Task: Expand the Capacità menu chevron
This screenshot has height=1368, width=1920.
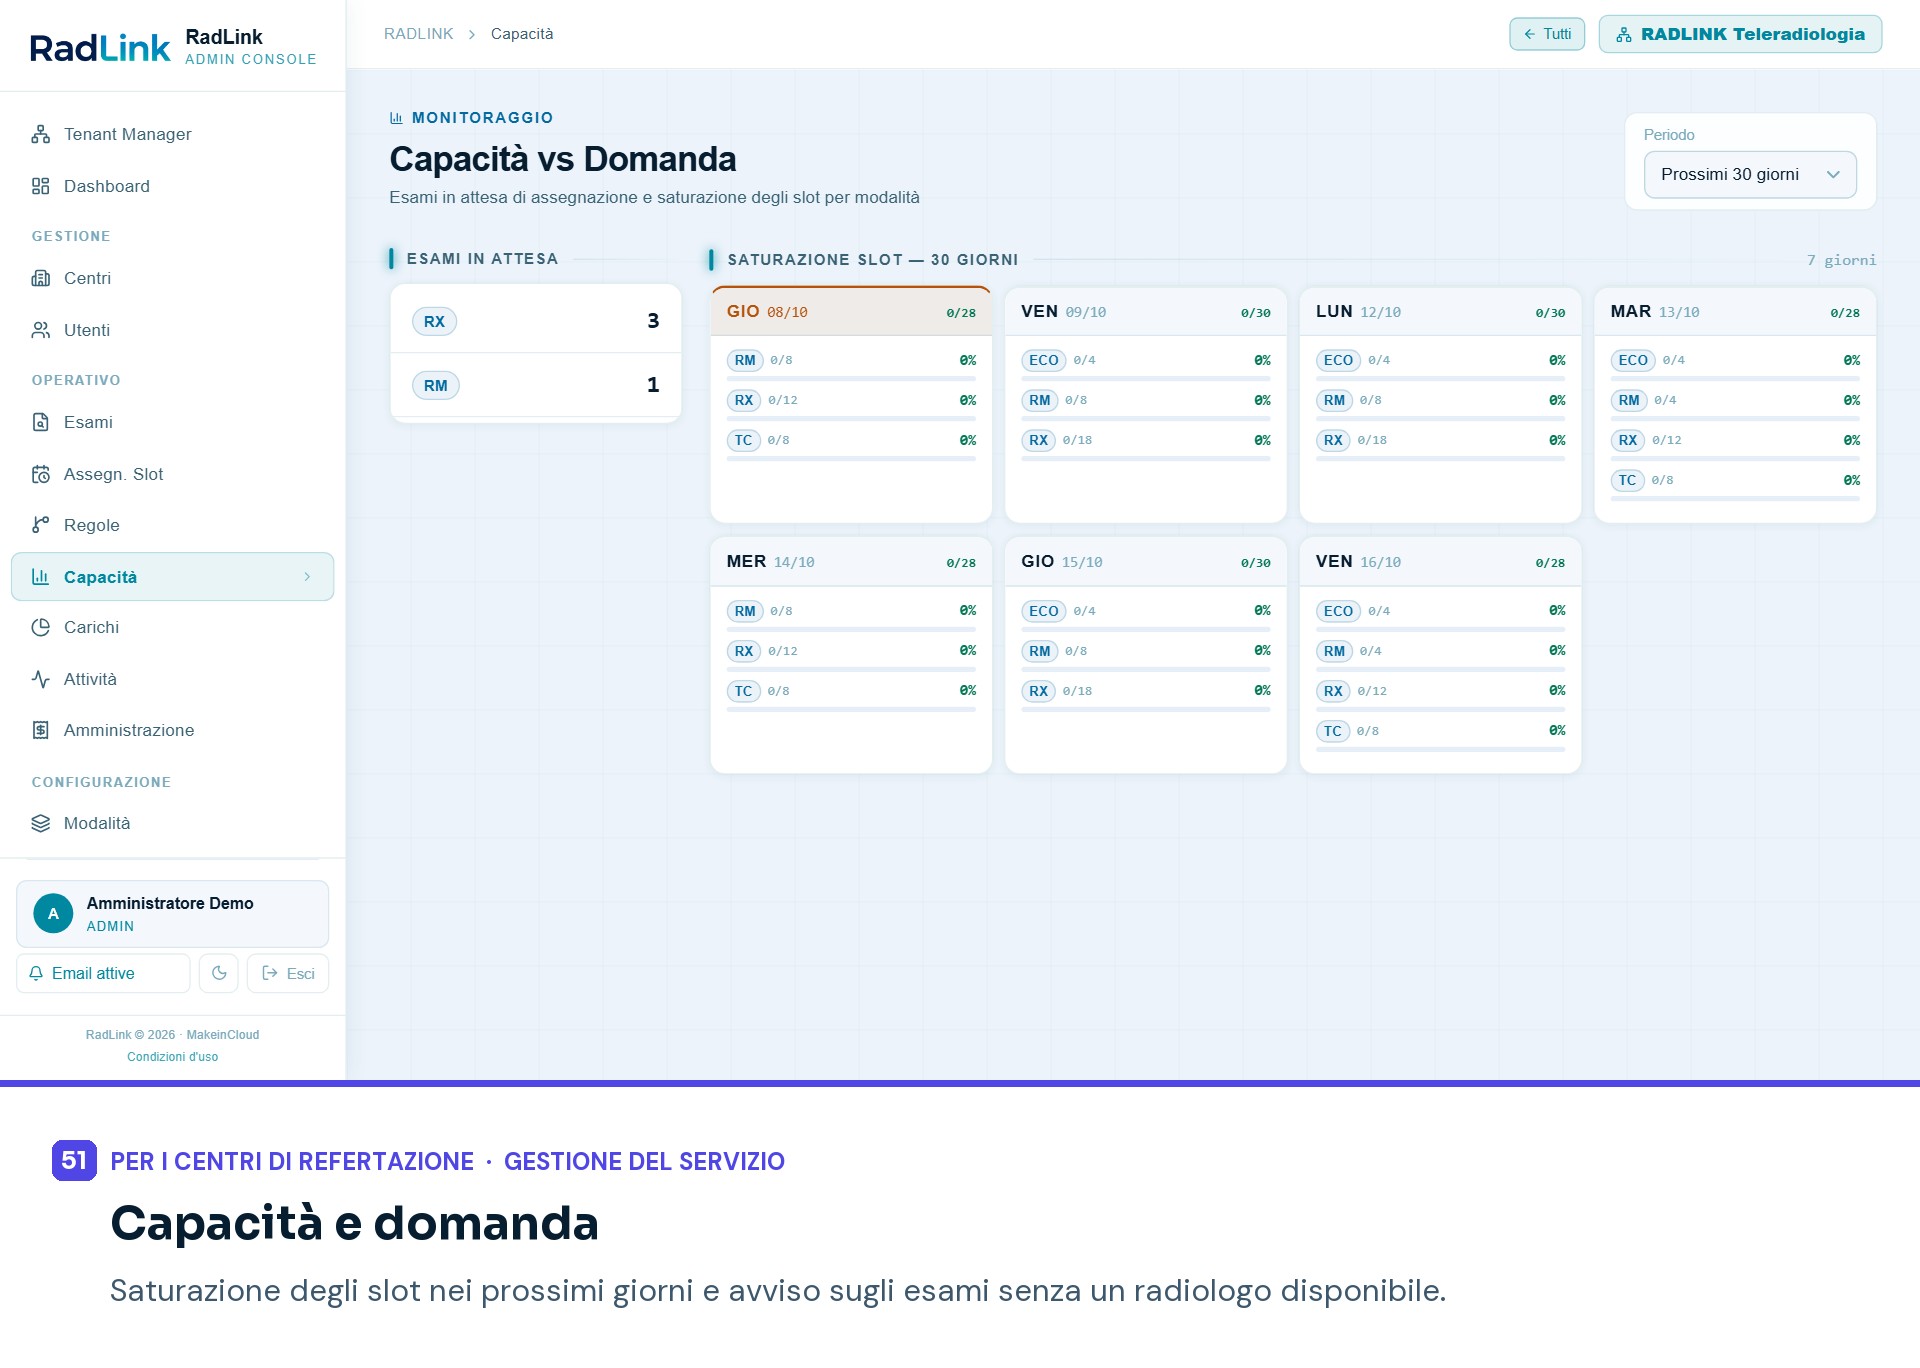Action: [x=307, y=577]
